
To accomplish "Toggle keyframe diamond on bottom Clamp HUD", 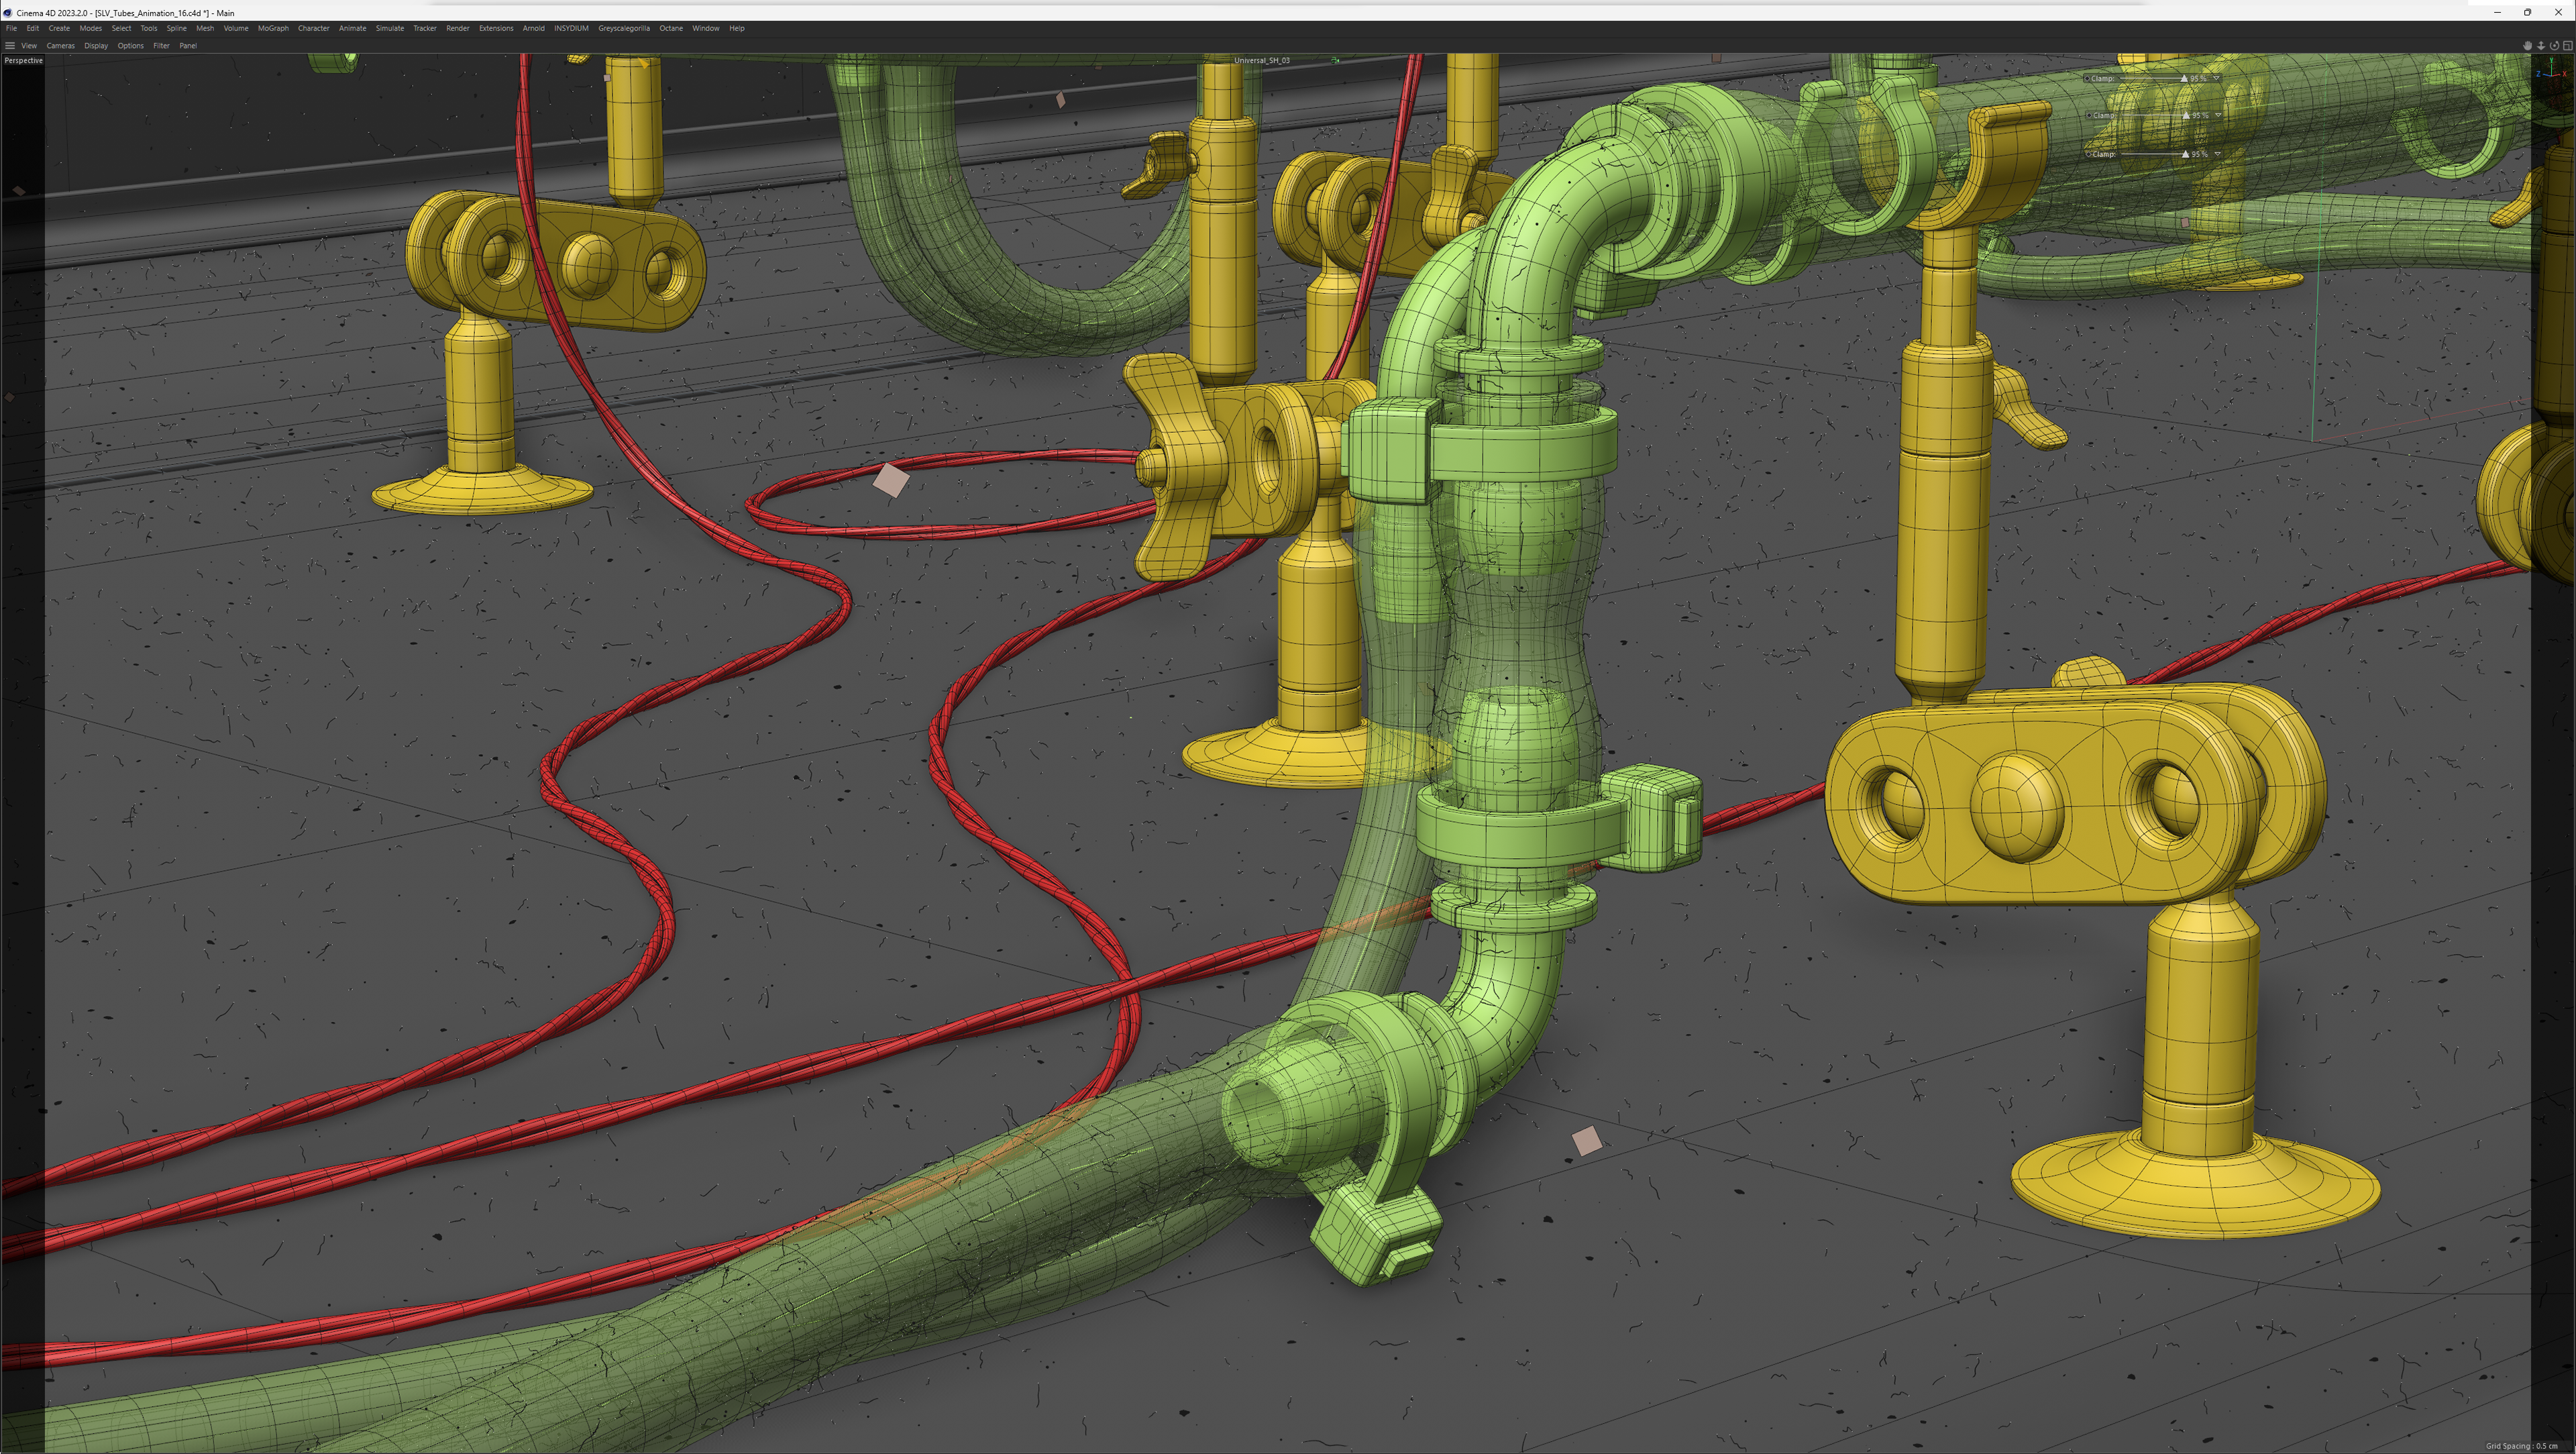I will pyautogui.click(x=2088, y=154).
